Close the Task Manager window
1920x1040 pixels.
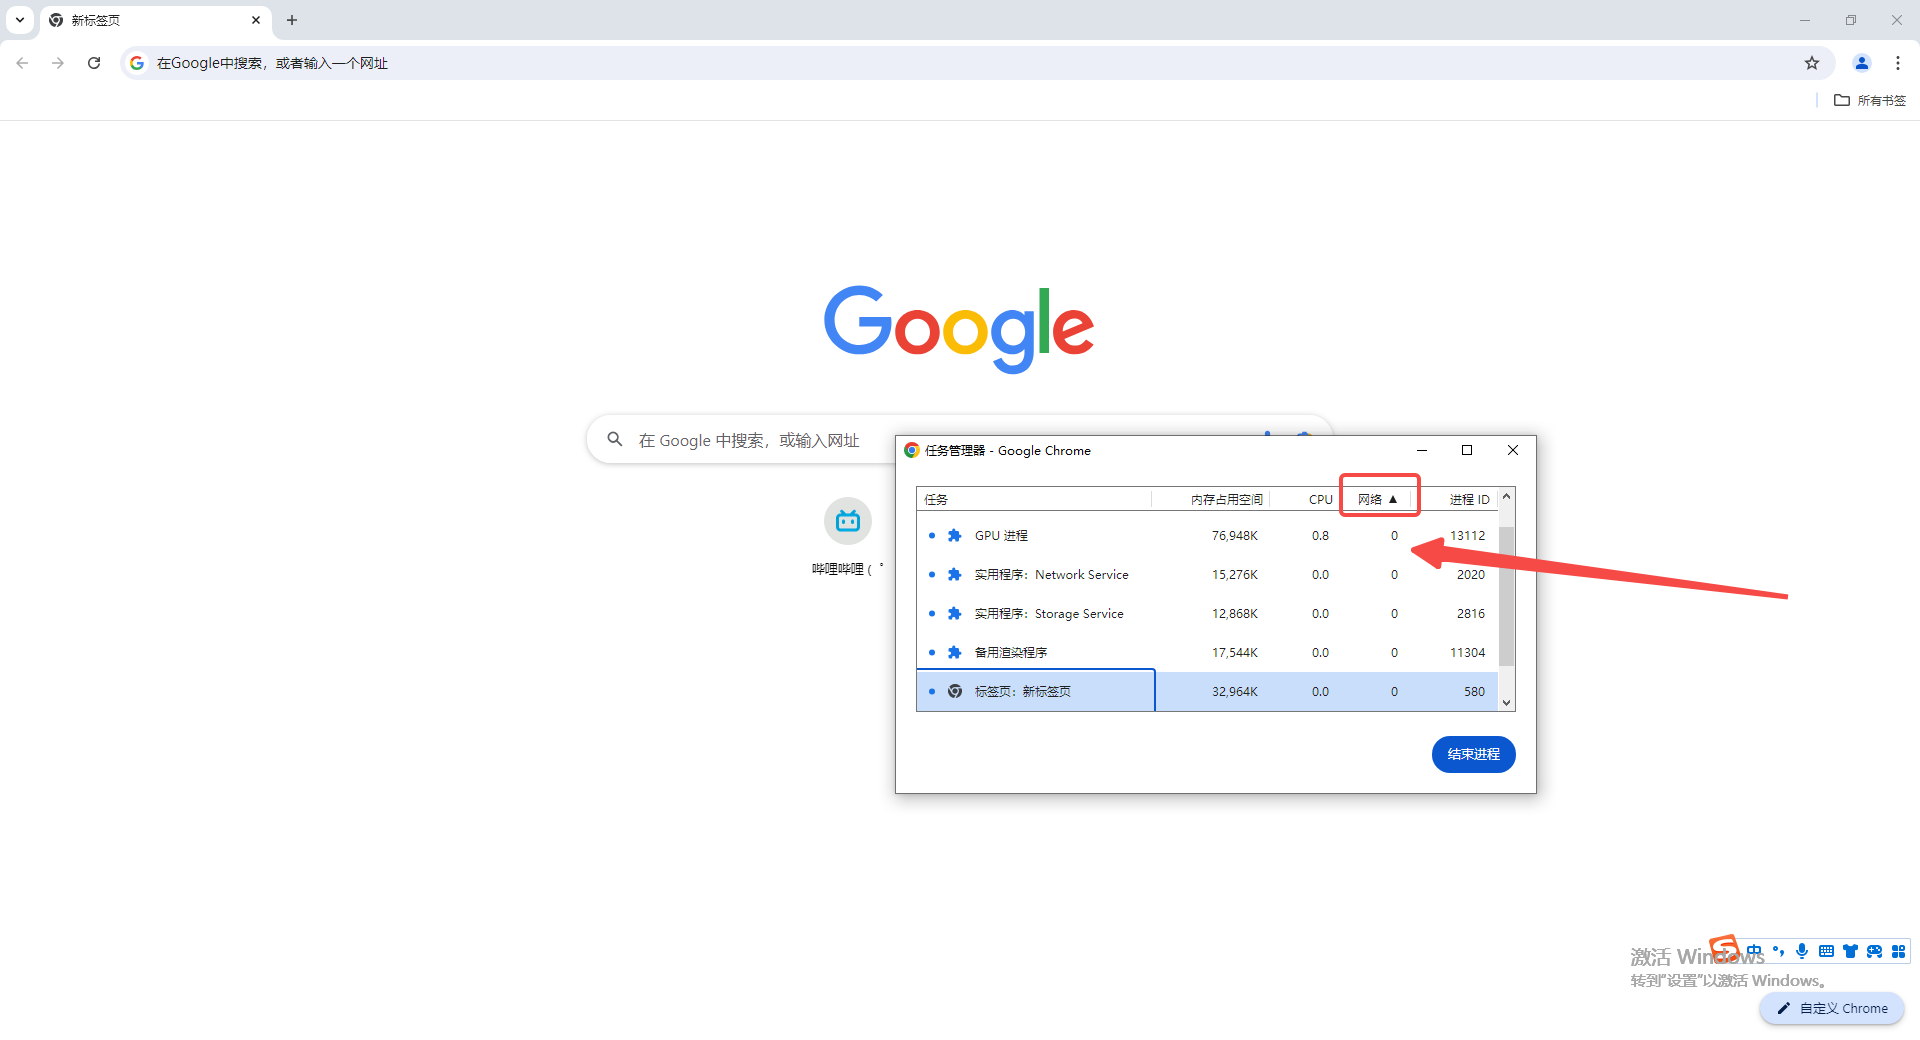coord(1513,450)
